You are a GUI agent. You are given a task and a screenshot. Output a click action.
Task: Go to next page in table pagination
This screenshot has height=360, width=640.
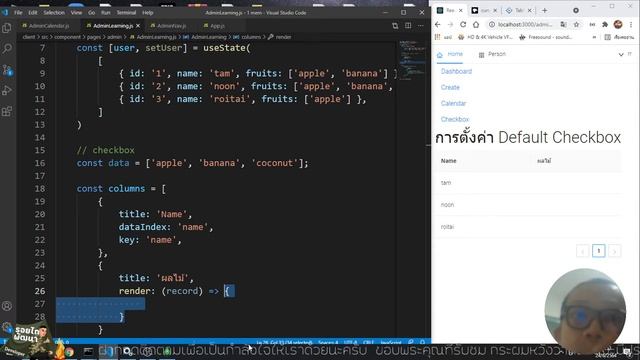[x=614, y=251]
